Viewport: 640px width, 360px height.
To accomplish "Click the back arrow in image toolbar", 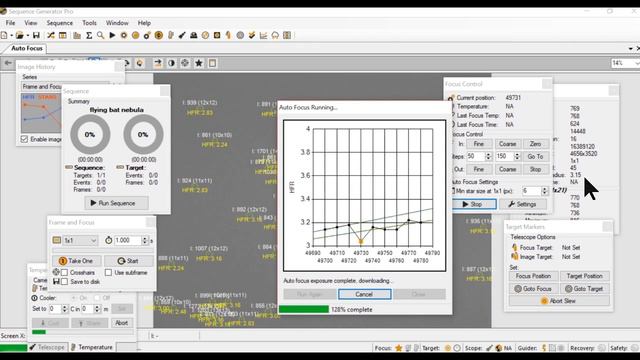I will pos(8,63).
